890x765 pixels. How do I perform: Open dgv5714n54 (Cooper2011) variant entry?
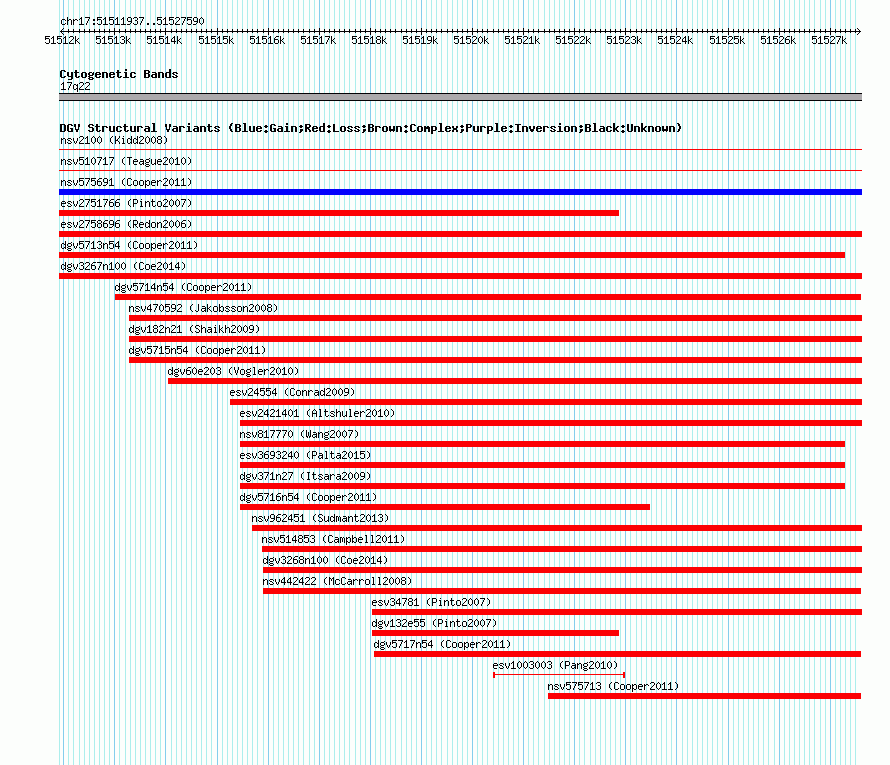click(183, 287)
